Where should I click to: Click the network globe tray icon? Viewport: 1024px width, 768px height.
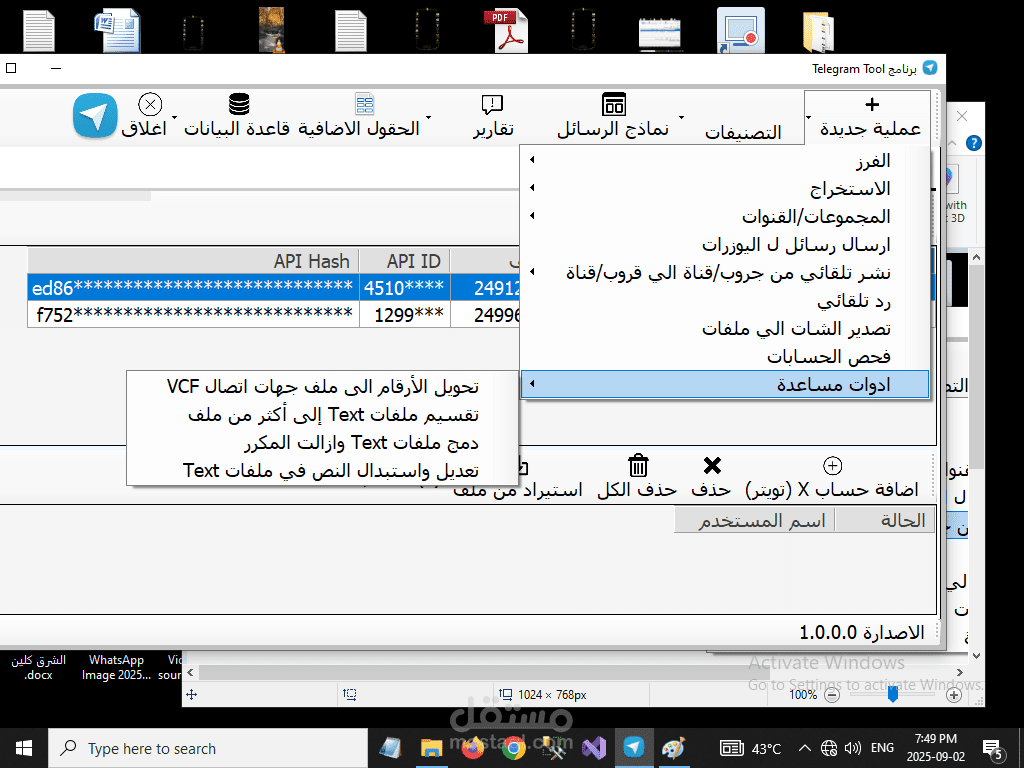point(829,748)
